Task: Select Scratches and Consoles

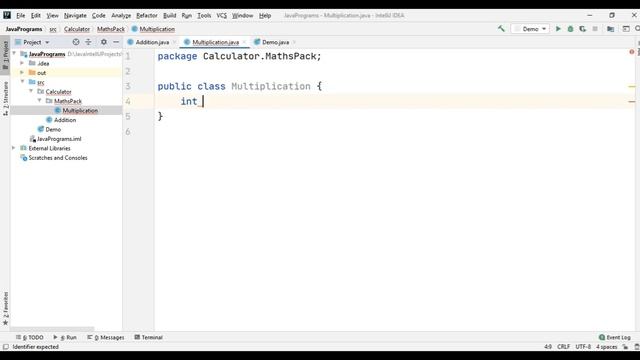Action: (x=58, y=158)
